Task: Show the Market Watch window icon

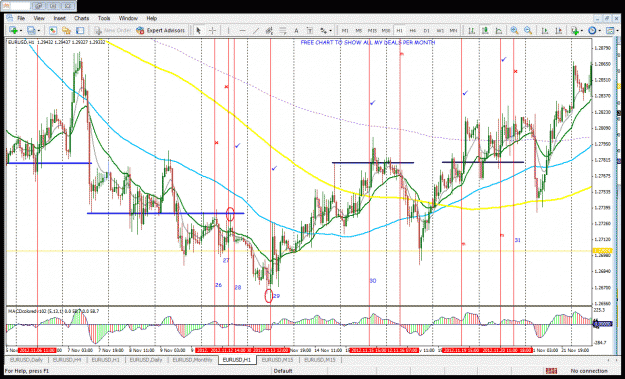Action: coord(53,30)
